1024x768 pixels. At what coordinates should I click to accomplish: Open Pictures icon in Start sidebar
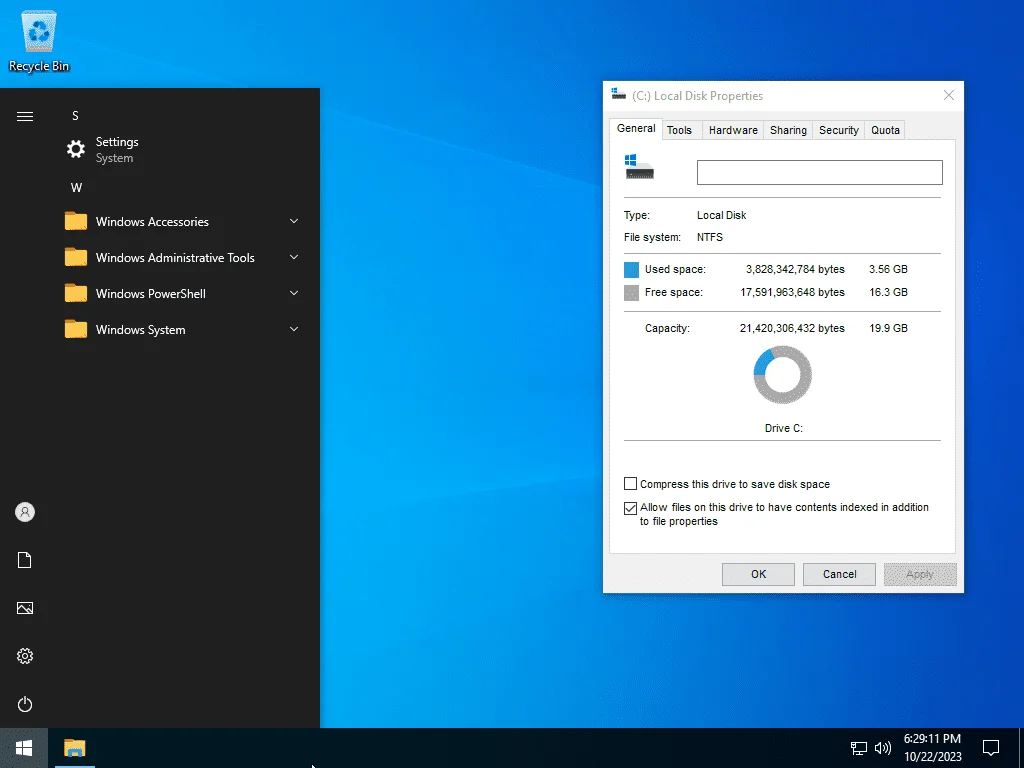25,608
